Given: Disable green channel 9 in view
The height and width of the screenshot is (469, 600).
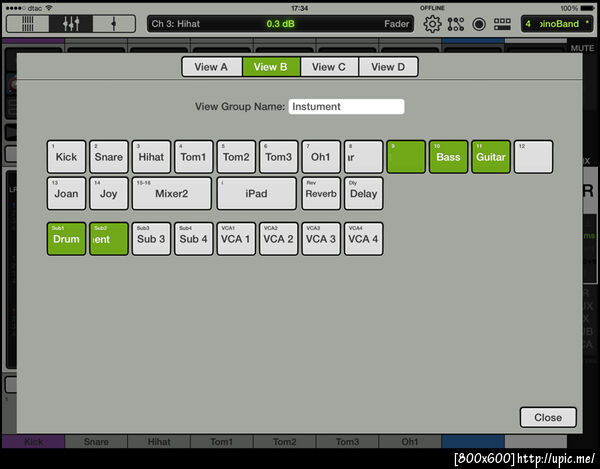Looking at the screenshot, I should pos(406,157).
